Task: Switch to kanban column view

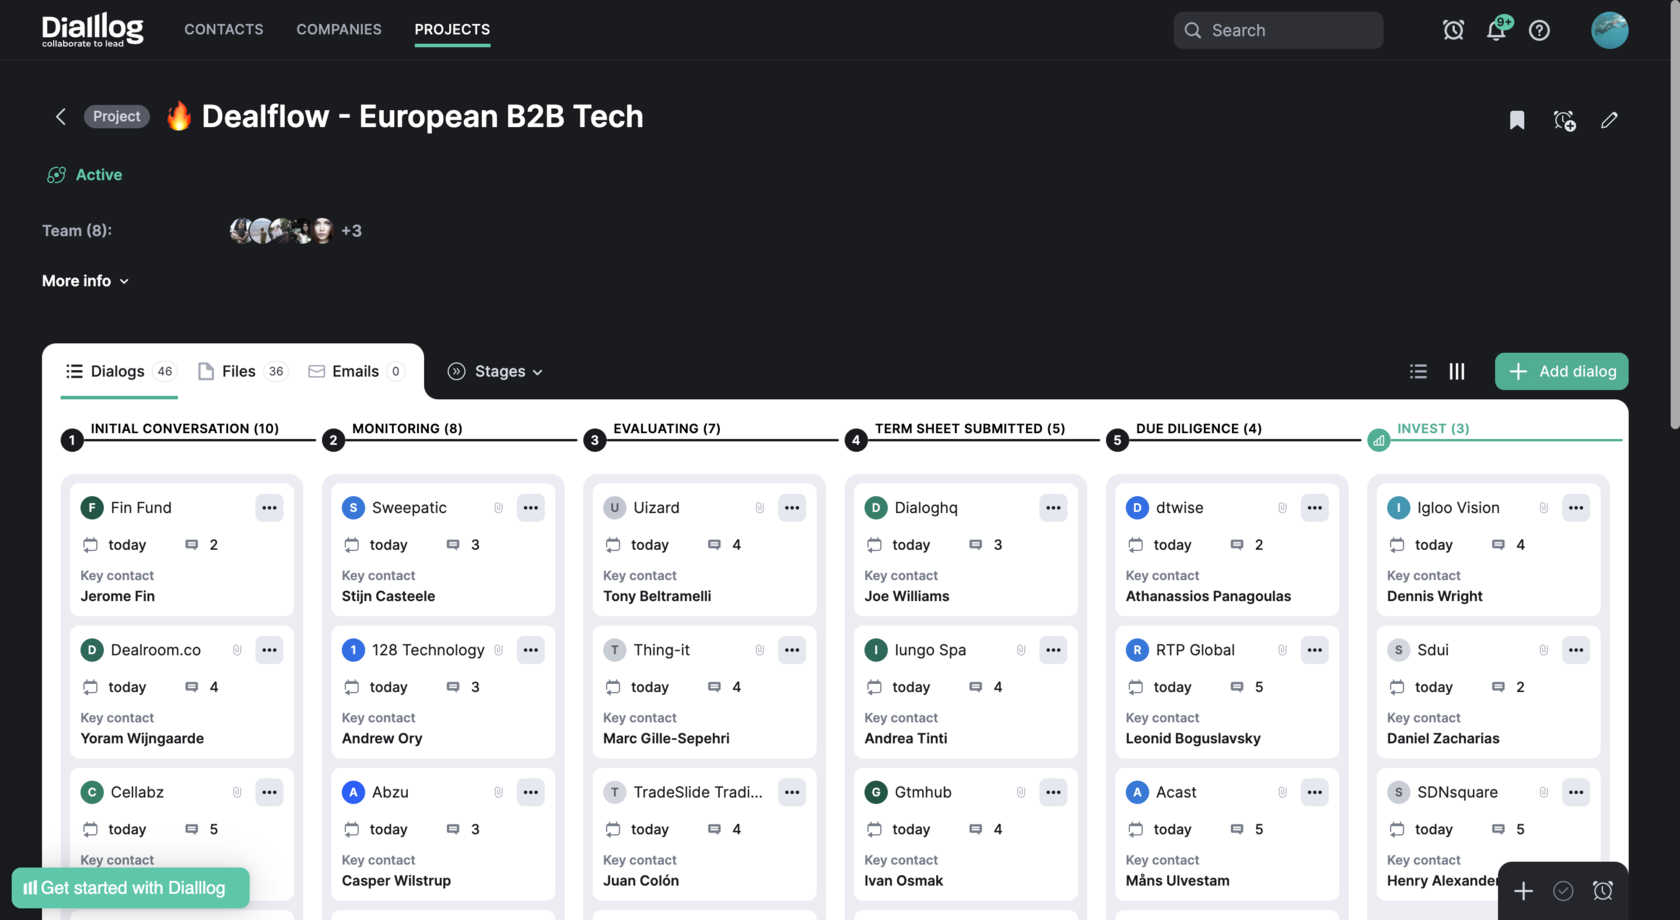Action: [1457, 371]
